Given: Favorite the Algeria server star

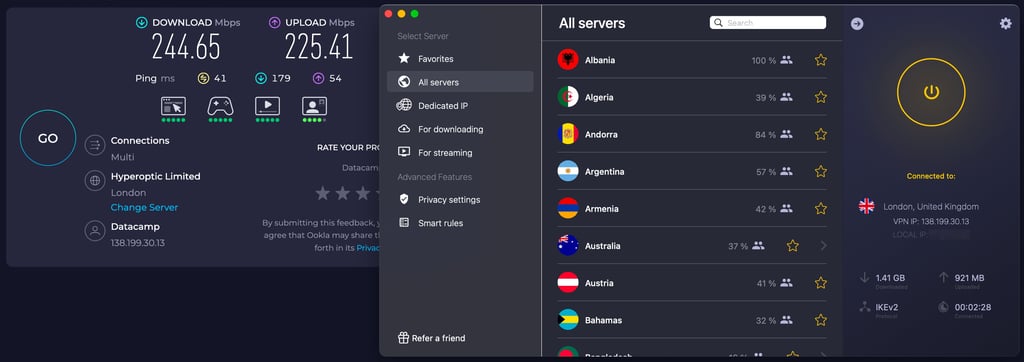Looking at the screenshot, I should pos(821,97).
